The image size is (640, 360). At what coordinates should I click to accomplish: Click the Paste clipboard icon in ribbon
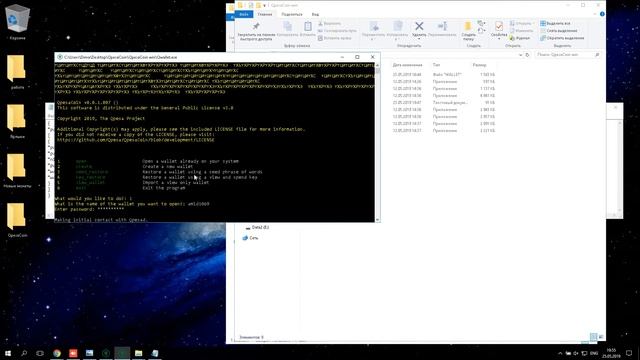[308, 29]
